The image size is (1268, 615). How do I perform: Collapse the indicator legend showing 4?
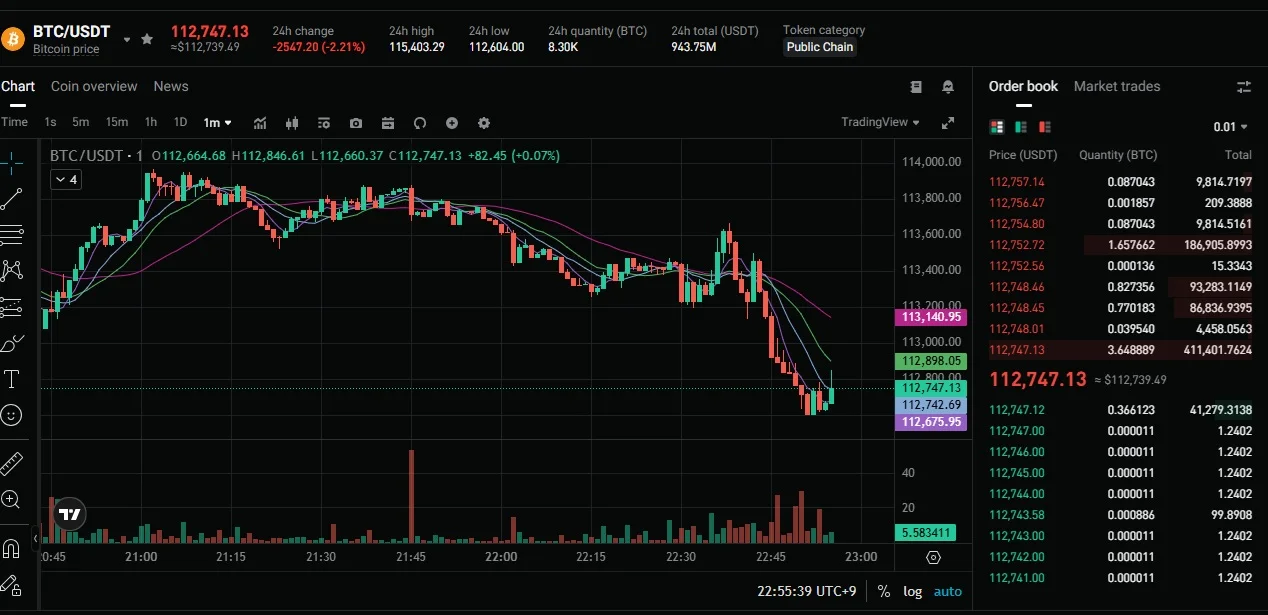(66, 180)
